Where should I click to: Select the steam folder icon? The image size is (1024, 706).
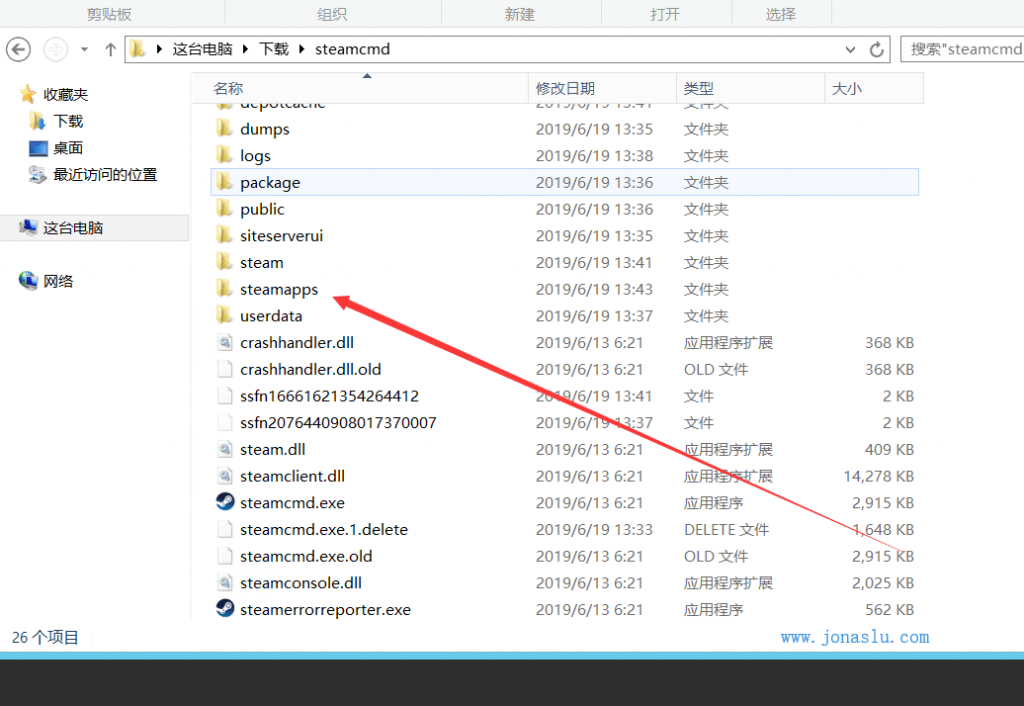tap(224, 262)
